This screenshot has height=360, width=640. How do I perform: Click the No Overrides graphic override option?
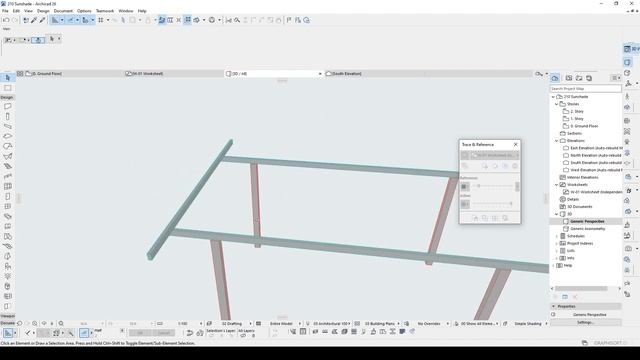pos(429,323)
